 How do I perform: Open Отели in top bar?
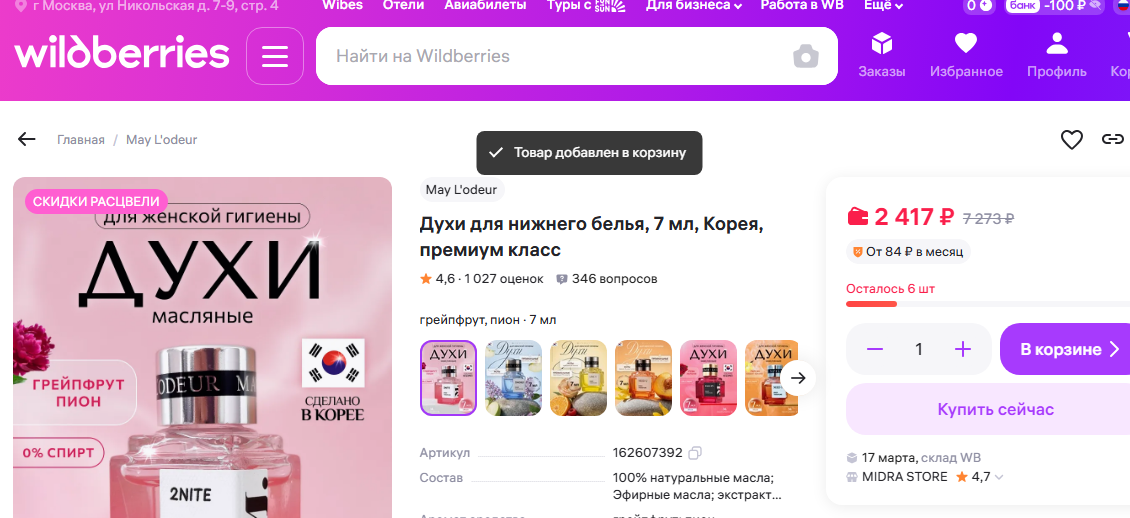tap(404, 6)
